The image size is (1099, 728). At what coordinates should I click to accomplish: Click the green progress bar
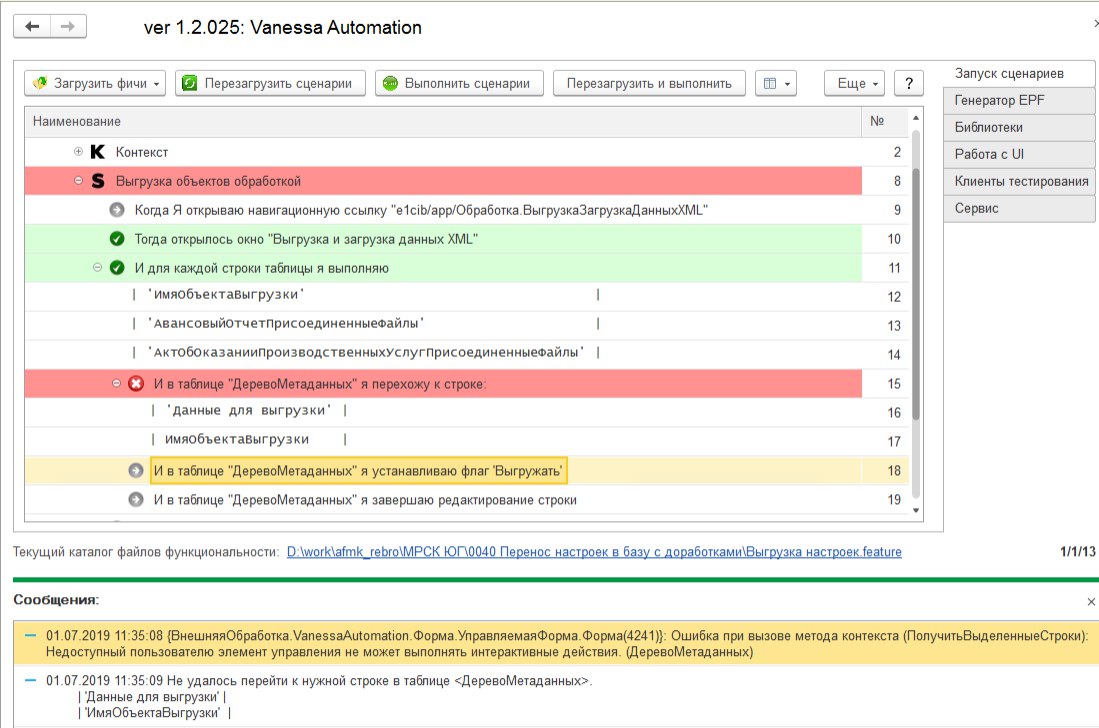pyautogui.click(x=555, y=579)
